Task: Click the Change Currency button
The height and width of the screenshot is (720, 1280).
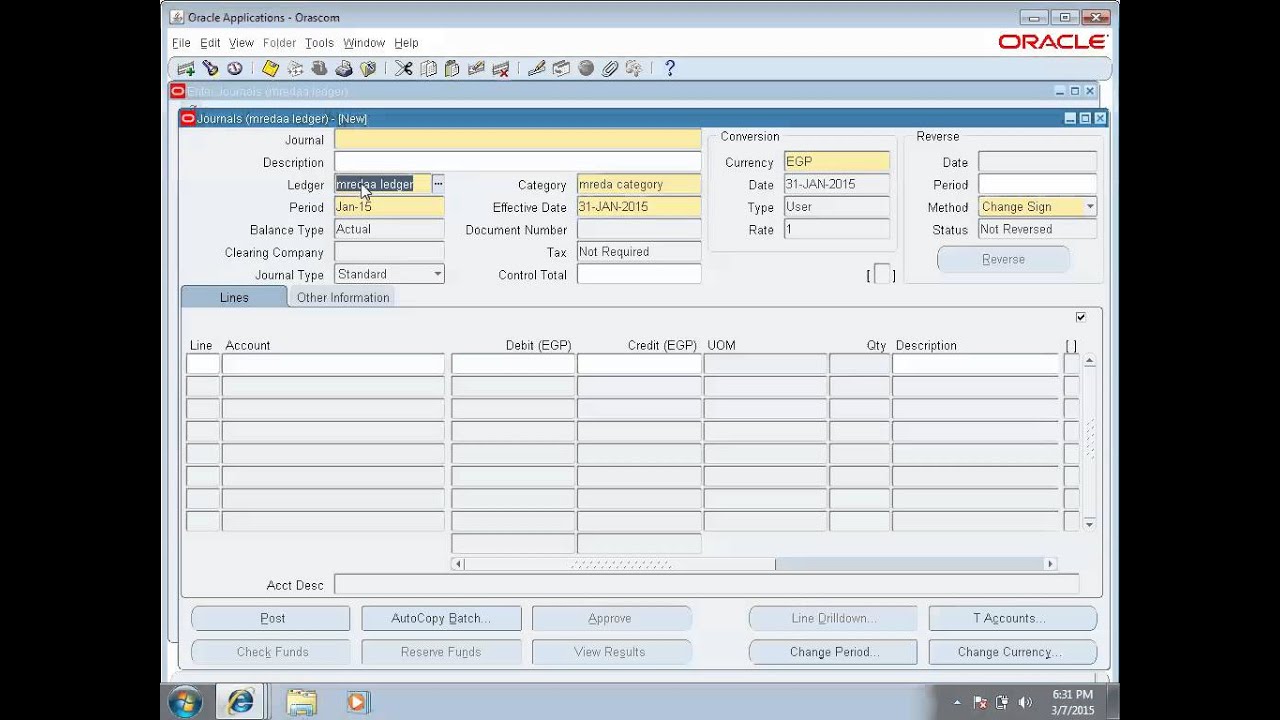Action: 1012,652
